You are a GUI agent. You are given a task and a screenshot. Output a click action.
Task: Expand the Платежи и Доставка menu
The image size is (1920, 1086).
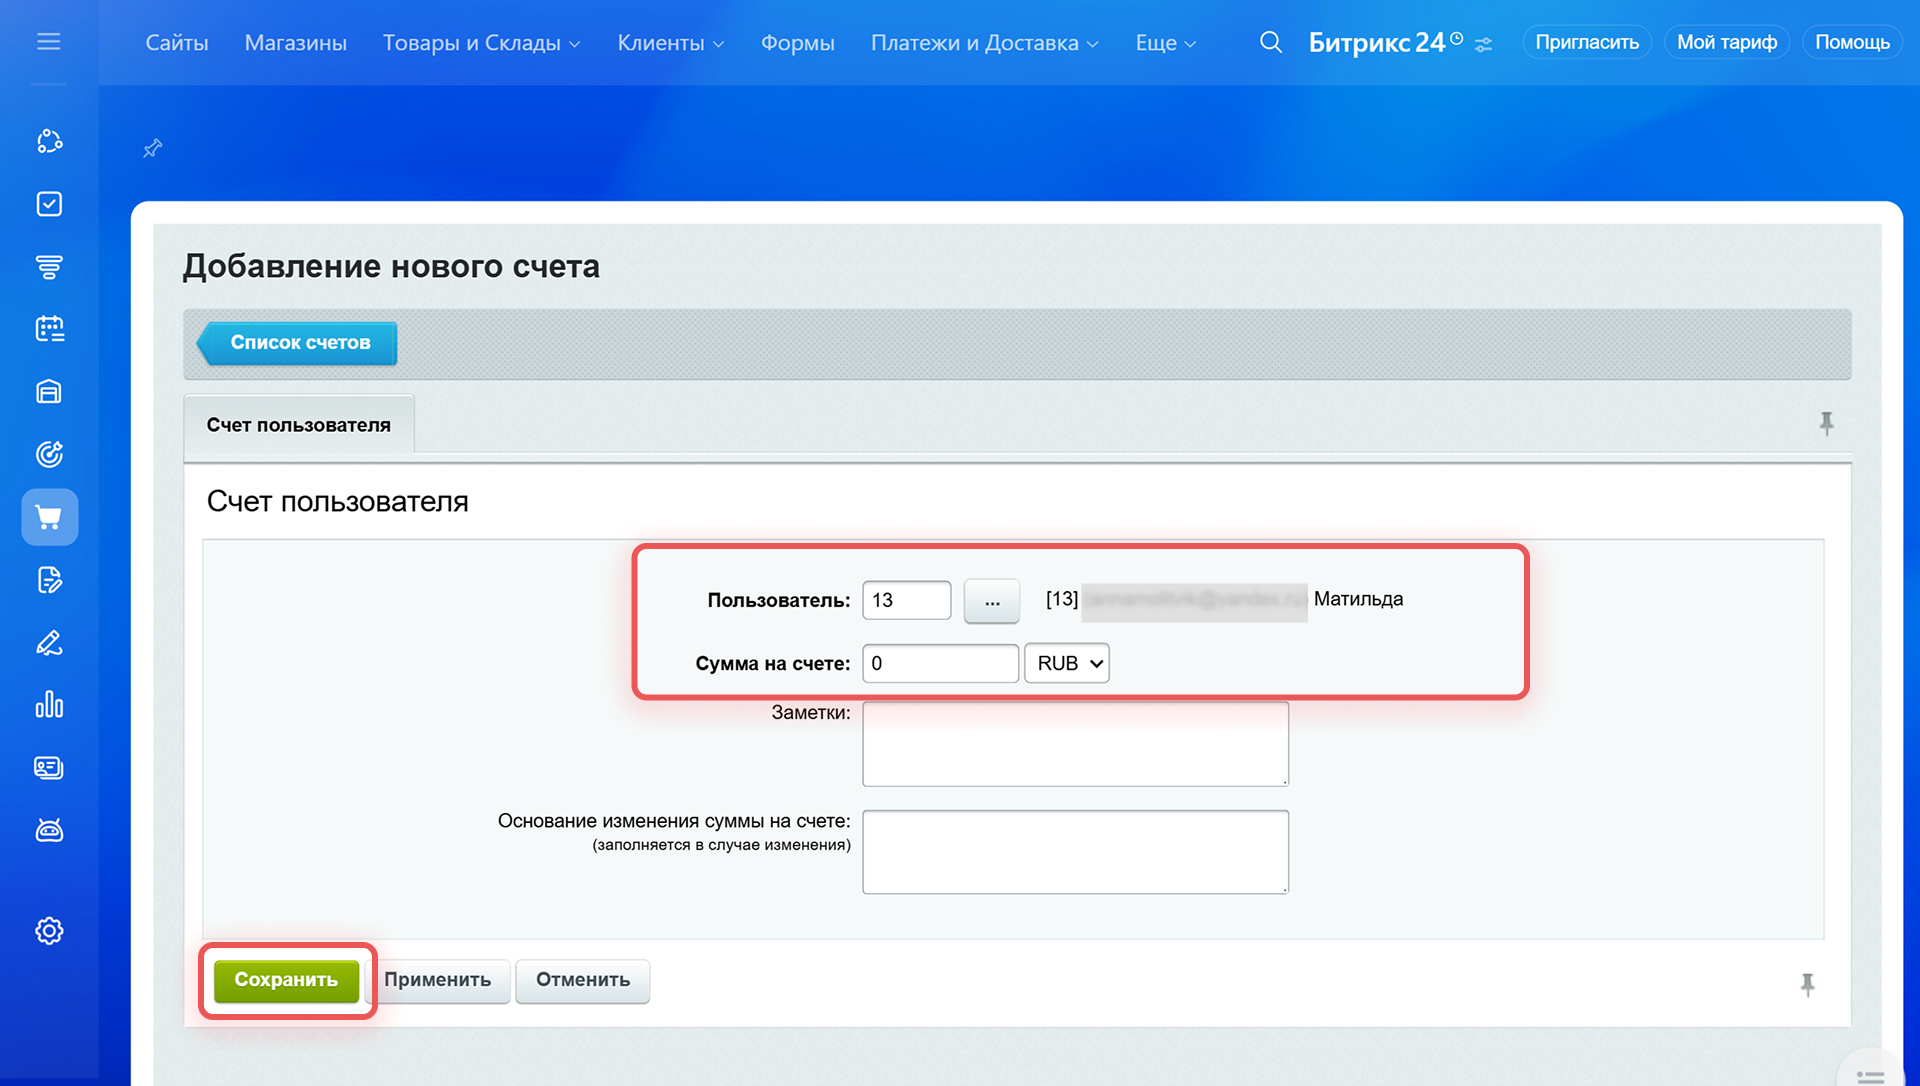984,43
